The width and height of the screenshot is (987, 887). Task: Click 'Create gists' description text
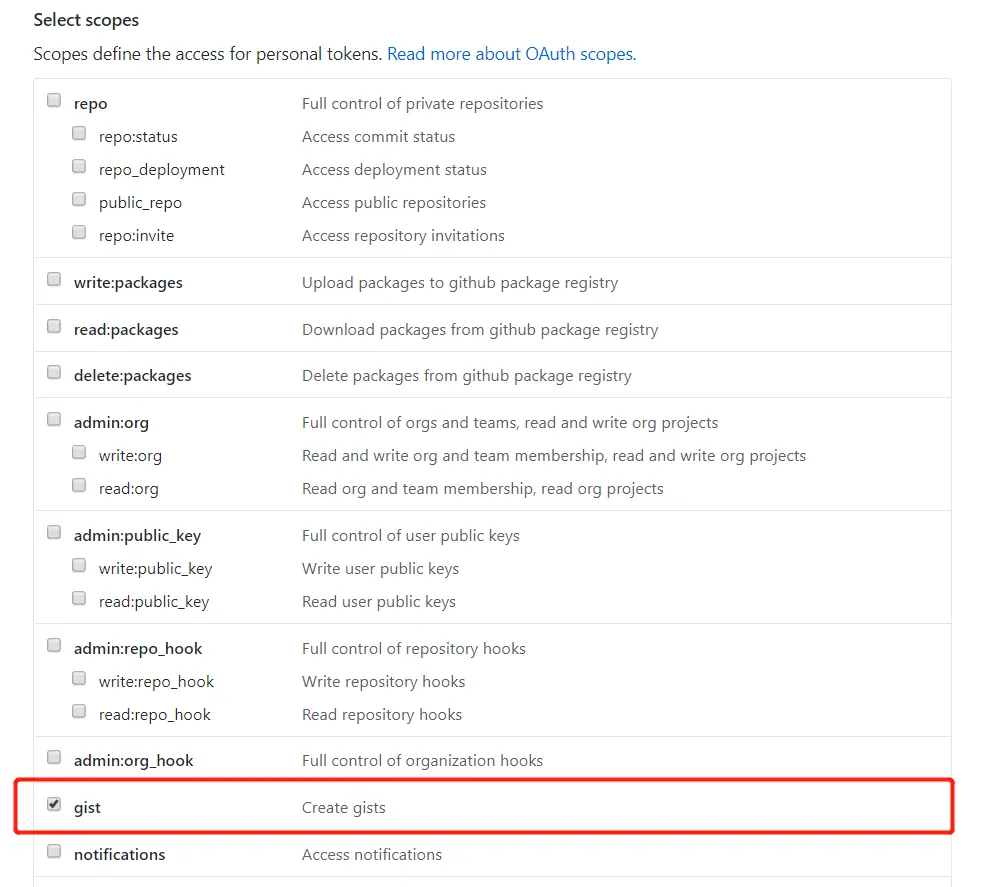pos(344,808)
